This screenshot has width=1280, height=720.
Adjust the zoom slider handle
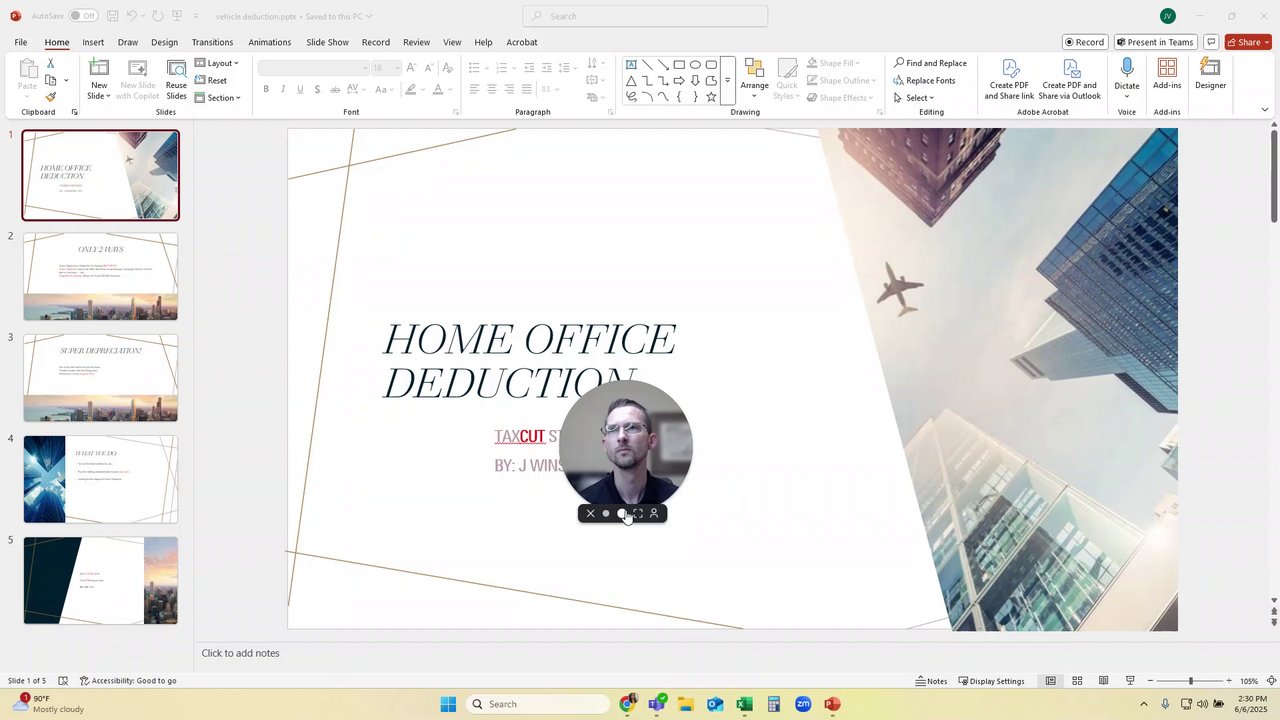click(1190, 681)
